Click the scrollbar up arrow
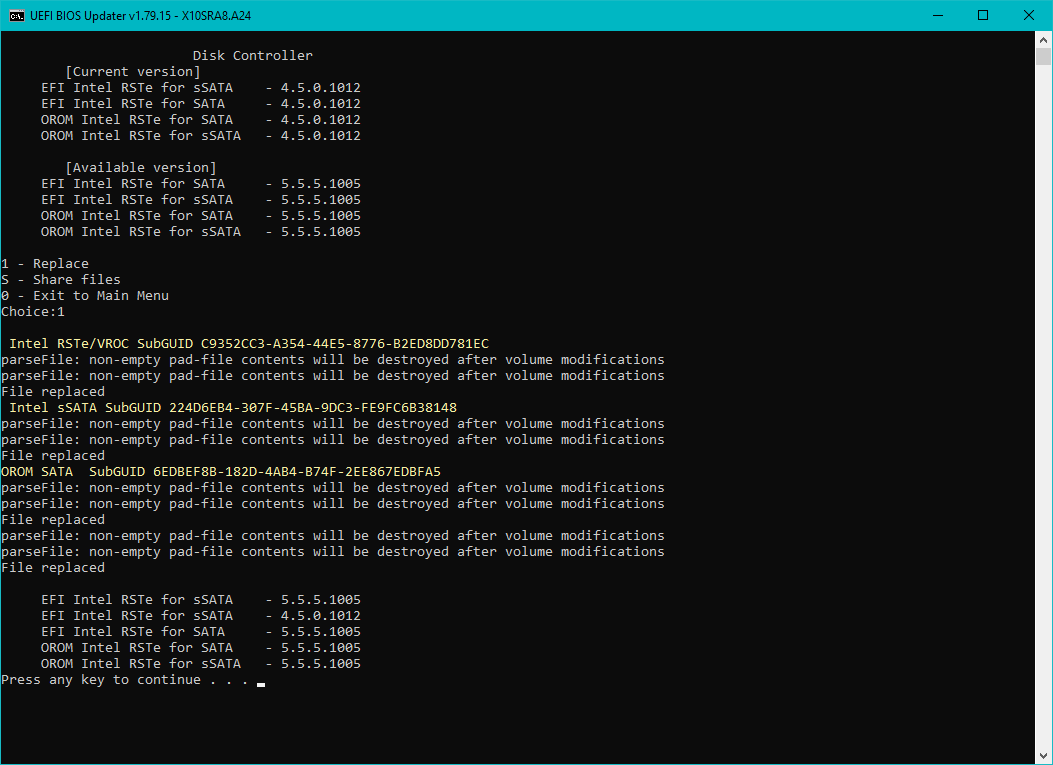The height and width of the screenshot is (765, 1053). point(1043,39)
